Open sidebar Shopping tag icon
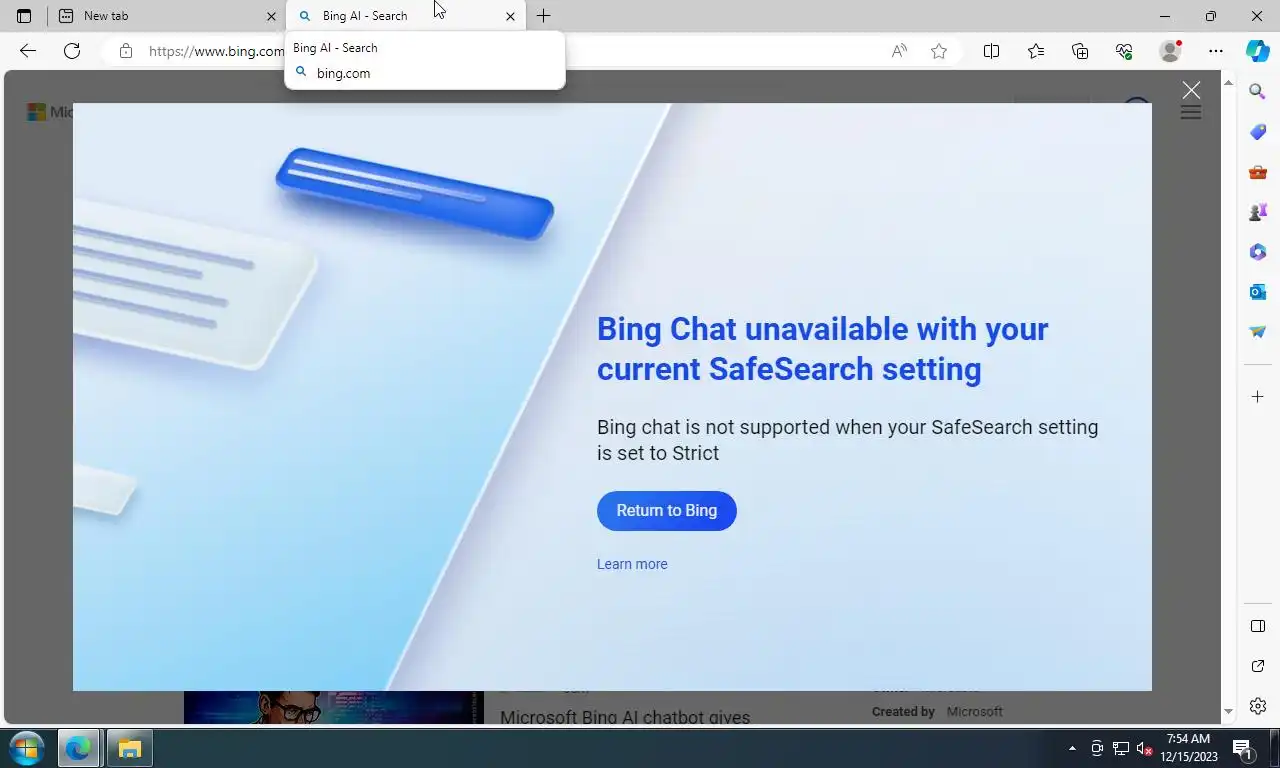The width and height of the screenshot is (1280, 768). point(1258,132)
